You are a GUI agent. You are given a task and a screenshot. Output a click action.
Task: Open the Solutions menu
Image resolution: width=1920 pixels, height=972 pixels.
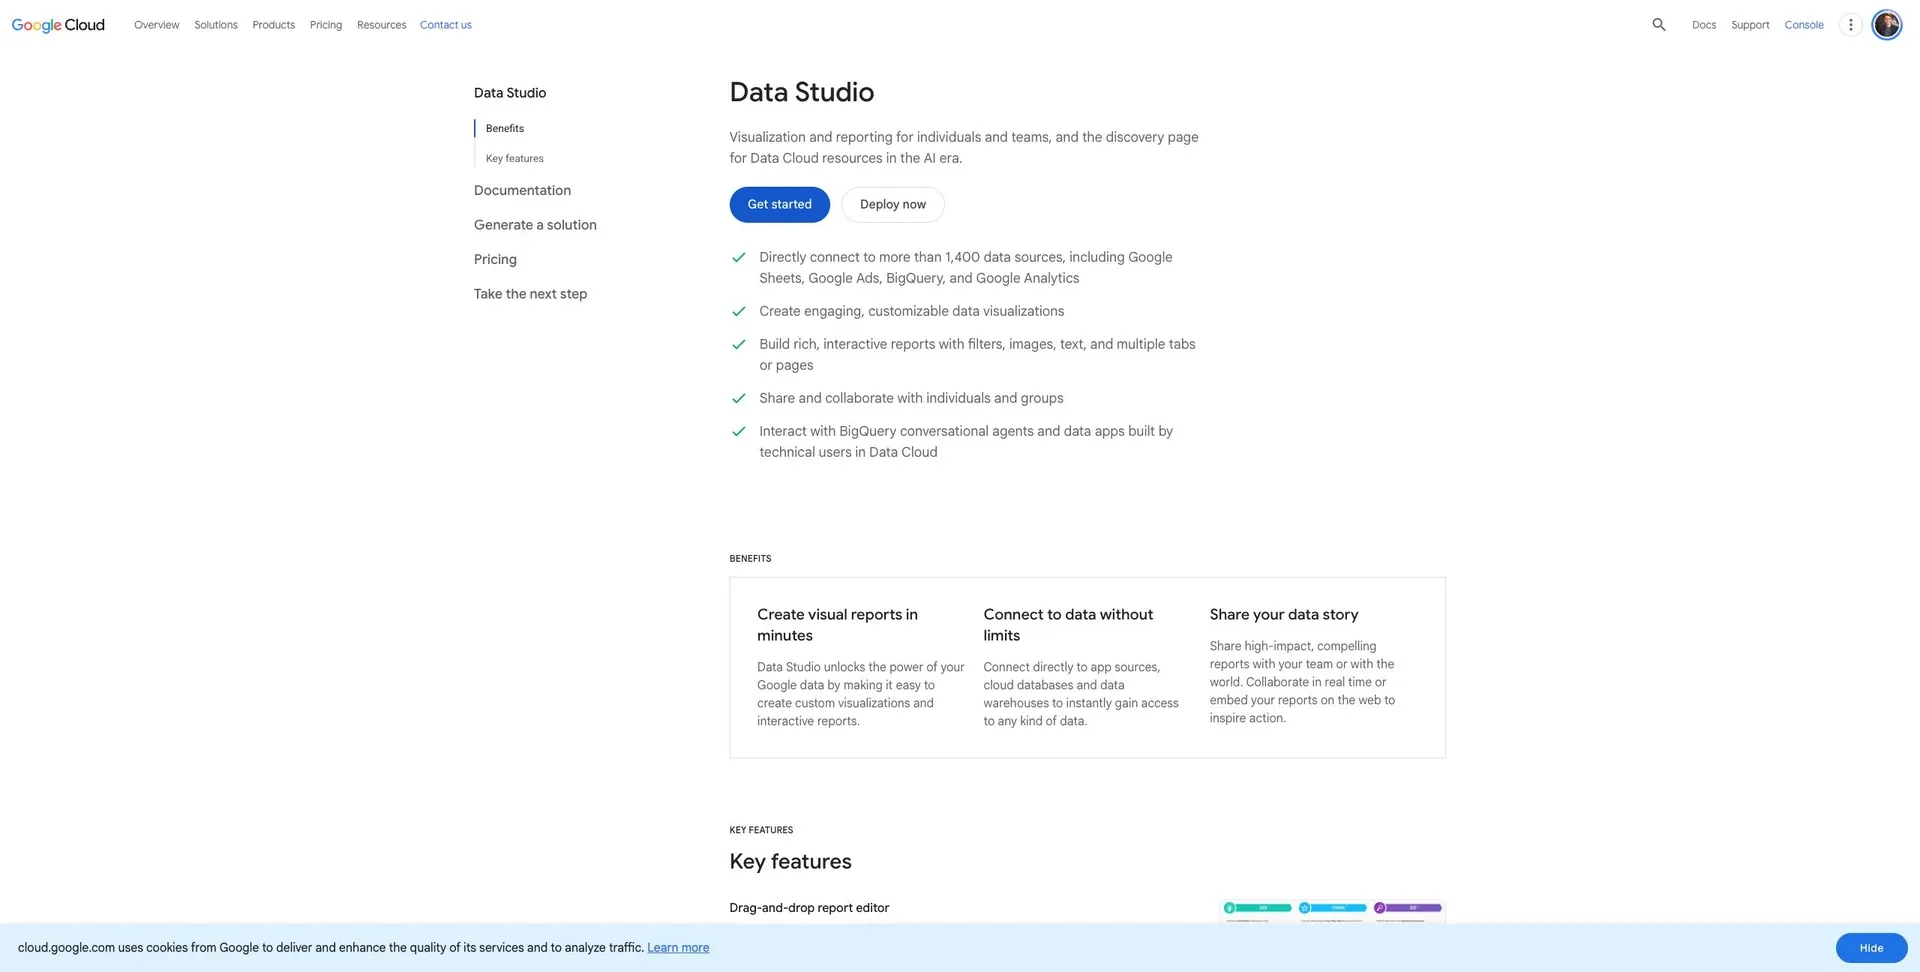[x=216, y=25]
